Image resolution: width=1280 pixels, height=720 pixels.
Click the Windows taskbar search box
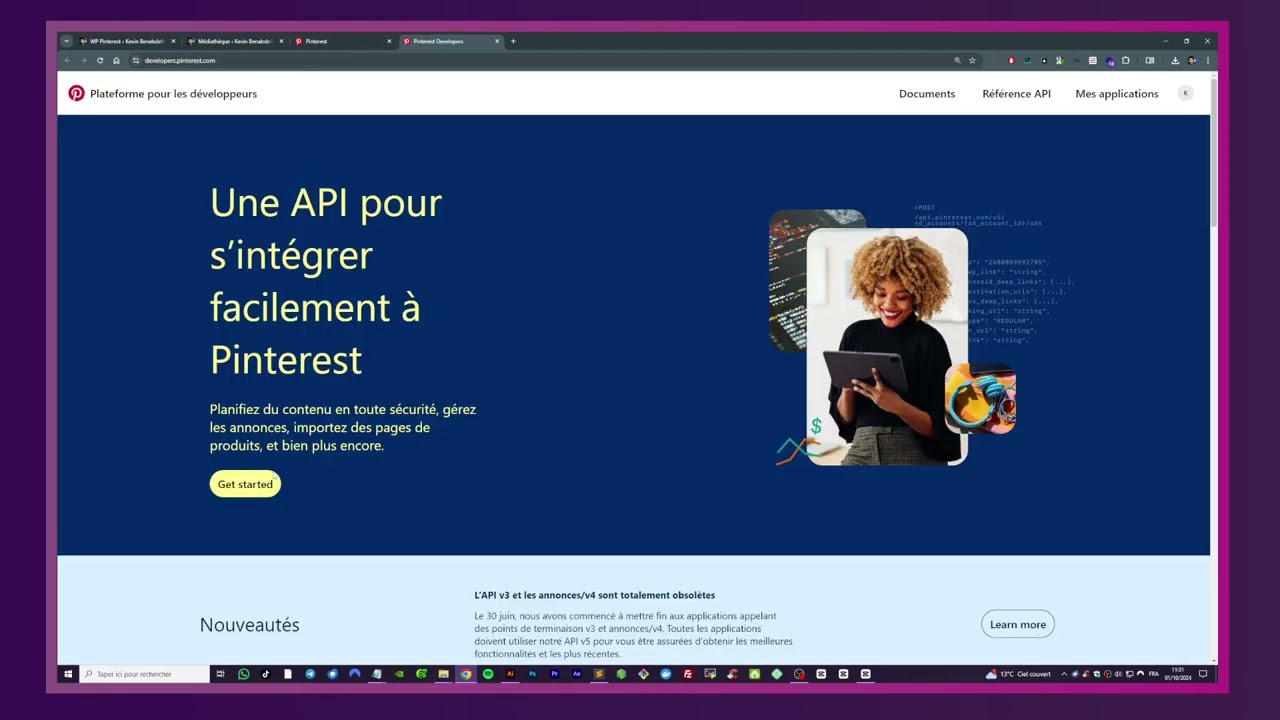click(145, 674)
